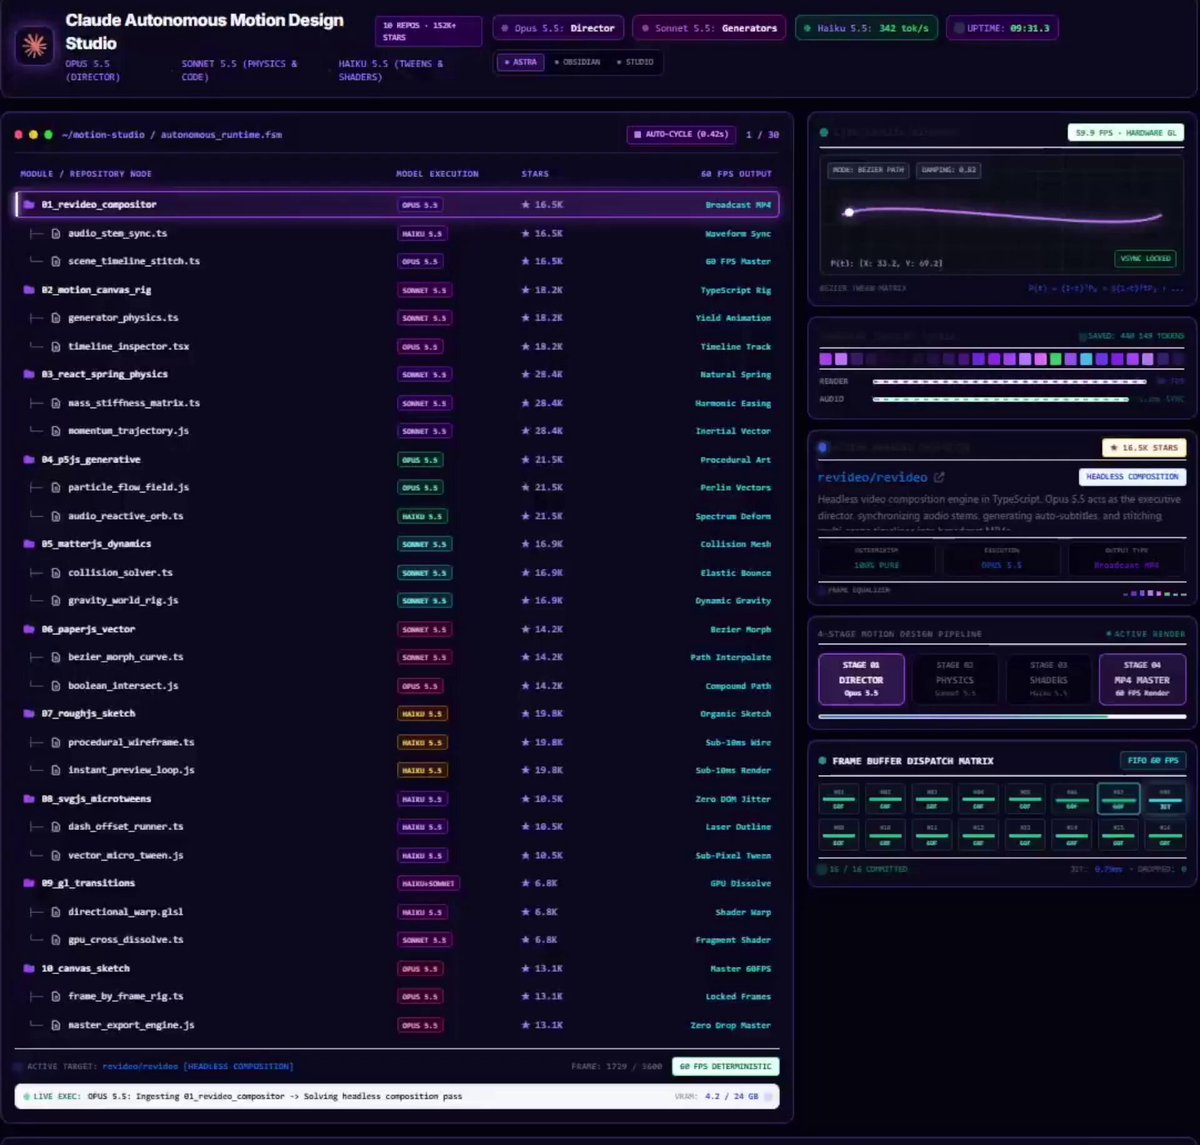Click file icon of master_export_engine.js
The width and height of the screenshot is (1200, 1145).
56,1025
